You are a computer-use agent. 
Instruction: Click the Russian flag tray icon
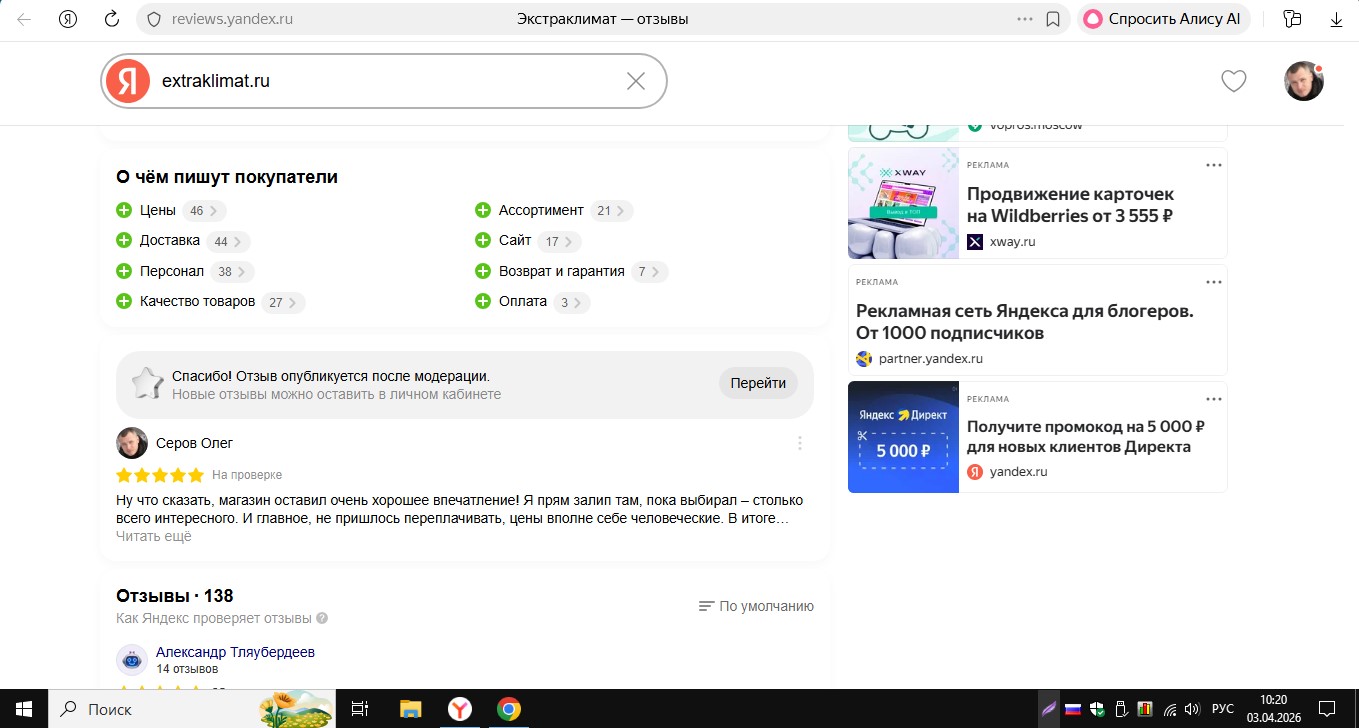(x=1073, y=709)
